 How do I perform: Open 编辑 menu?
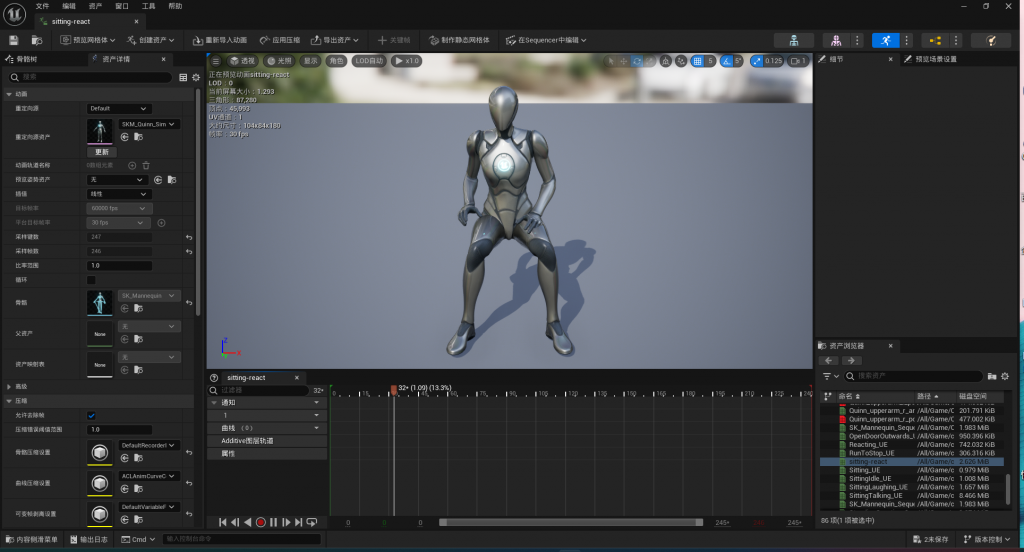click(x=69, y=6)
